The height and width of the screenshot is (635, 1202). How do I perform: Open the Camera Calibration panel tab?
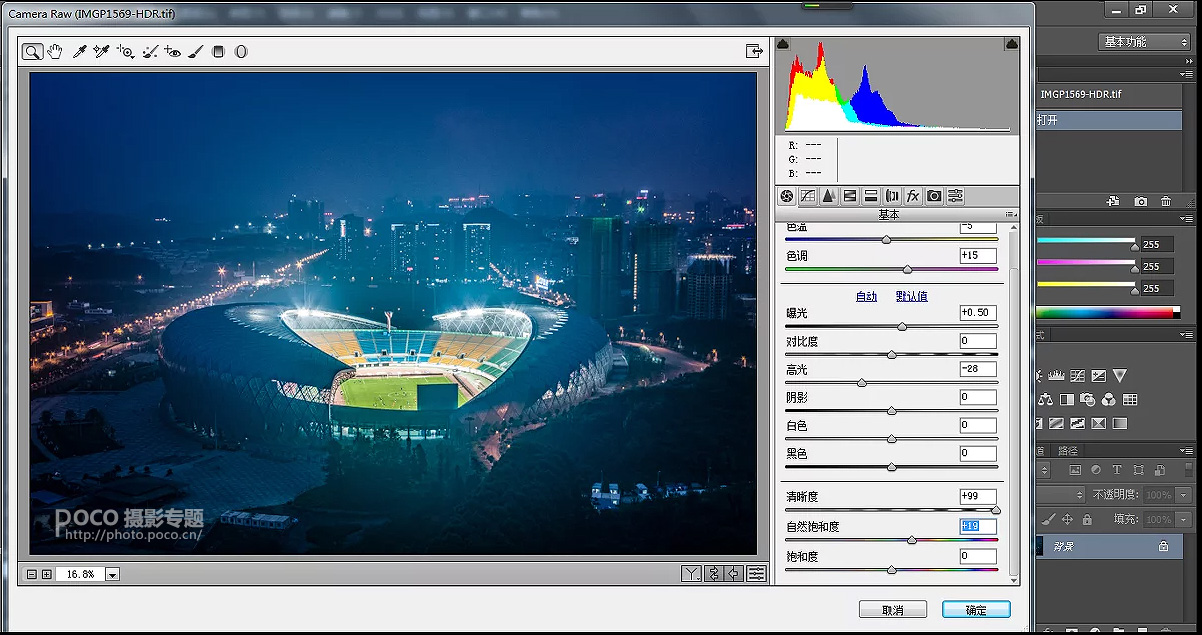click(x=934, y=196)
